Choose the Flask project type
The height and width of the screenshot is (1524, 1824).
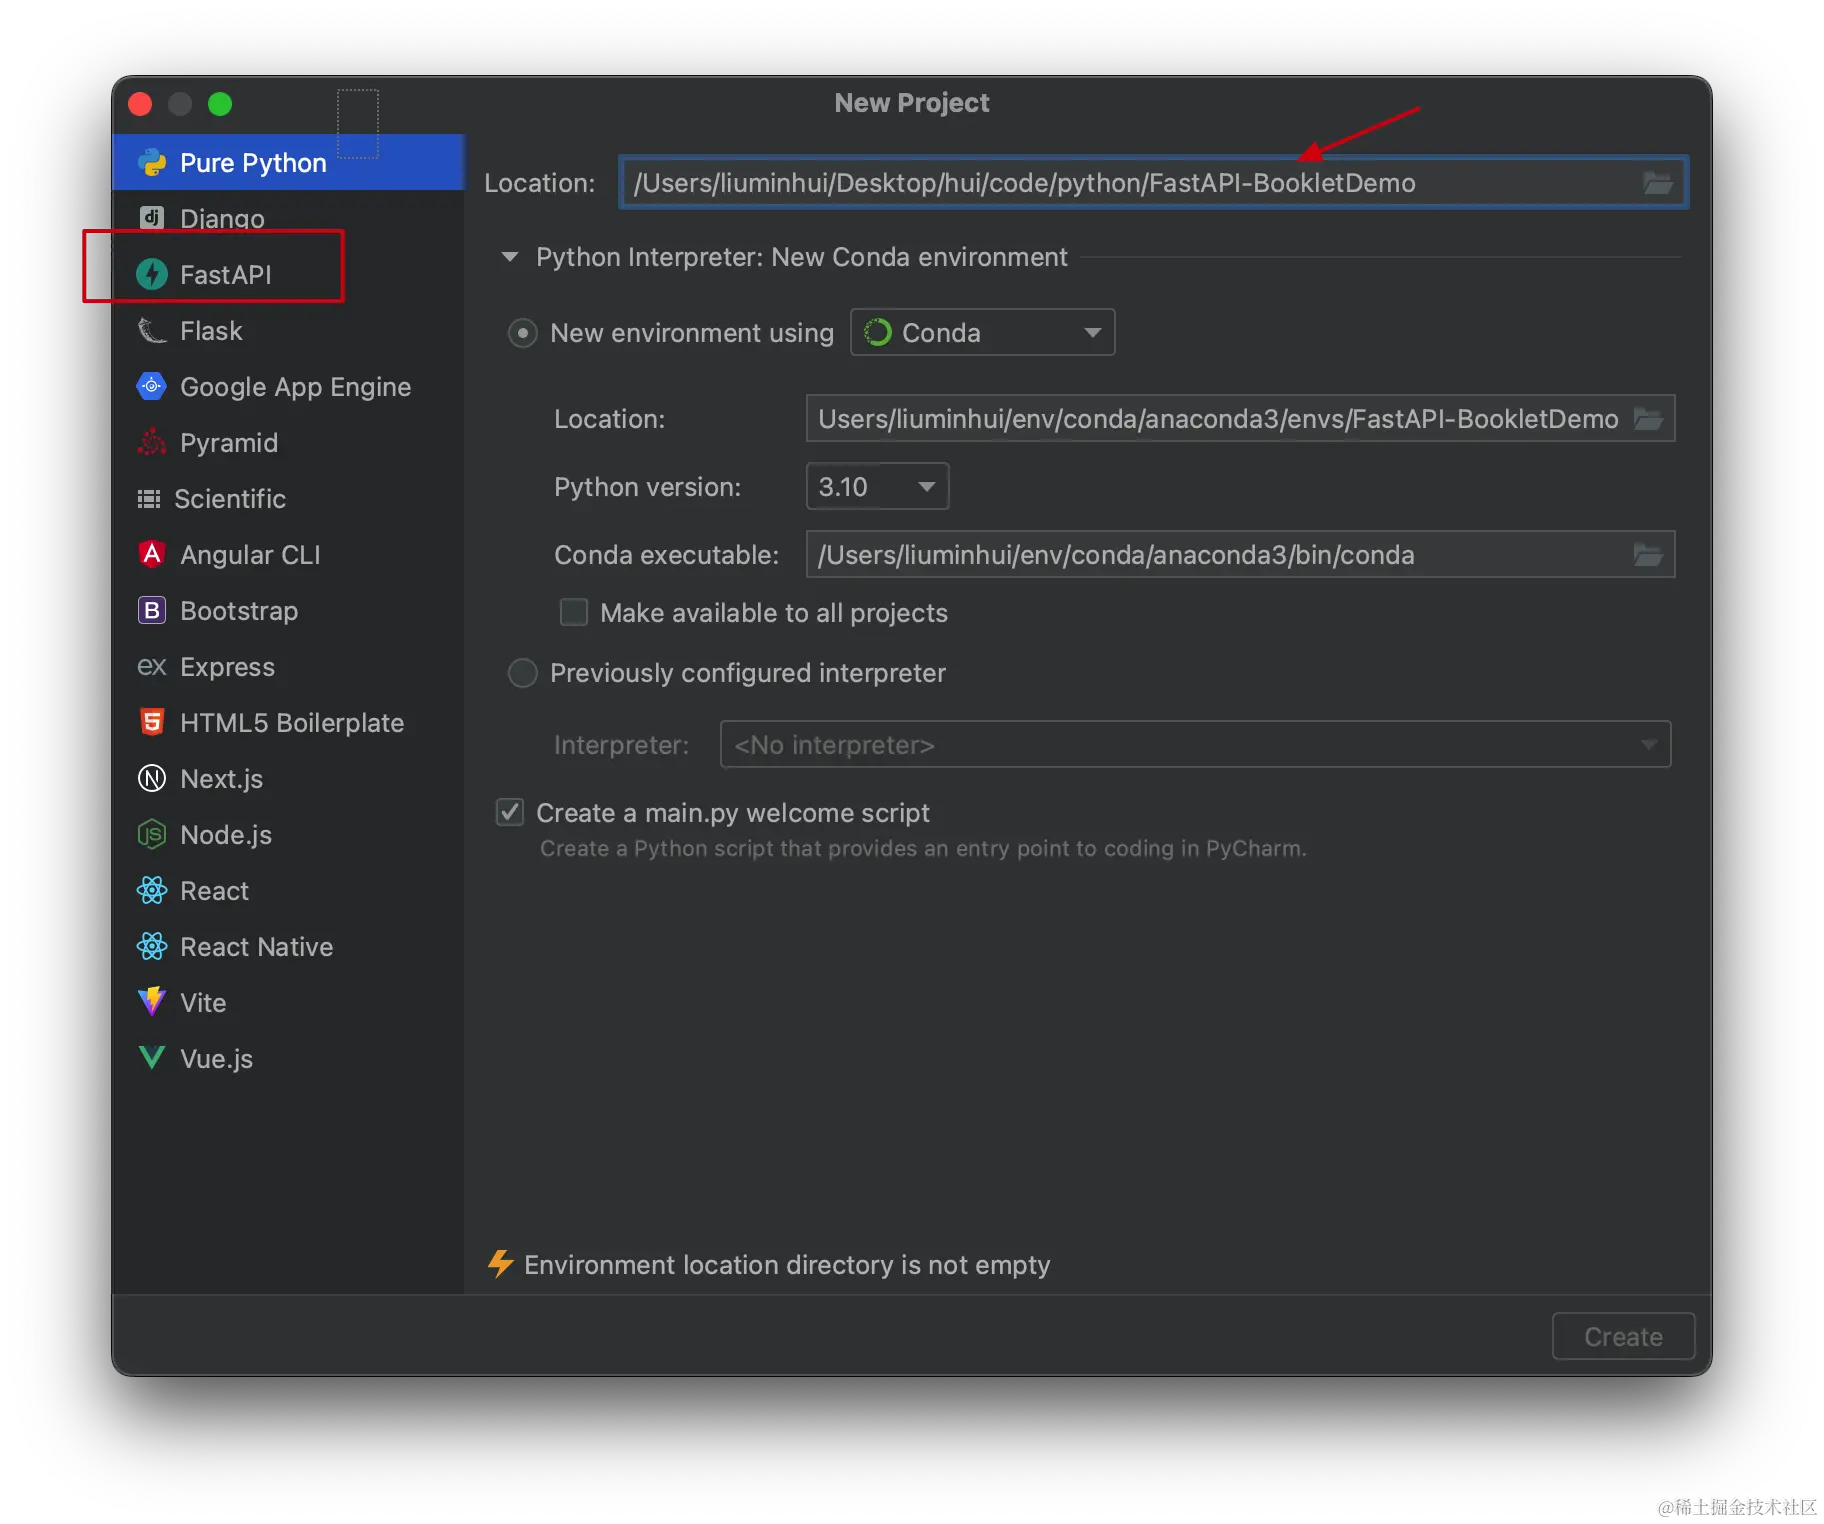coord(289,330)
